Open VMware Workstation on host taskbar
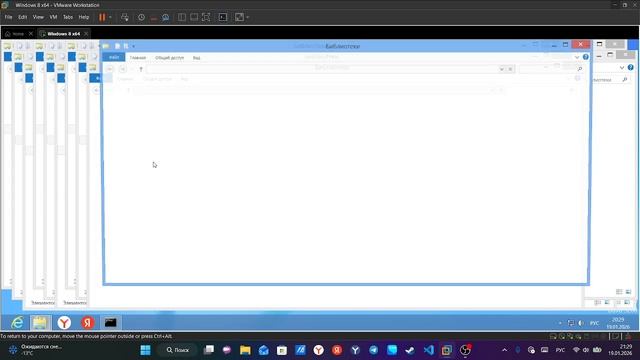The height and width of the screenshot is (360, 640). (447, 350)
